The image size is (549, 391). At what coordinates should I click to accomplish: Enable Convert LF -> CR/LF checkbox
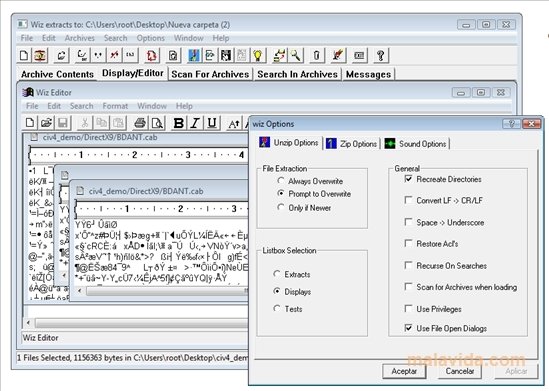pos(408,200)
